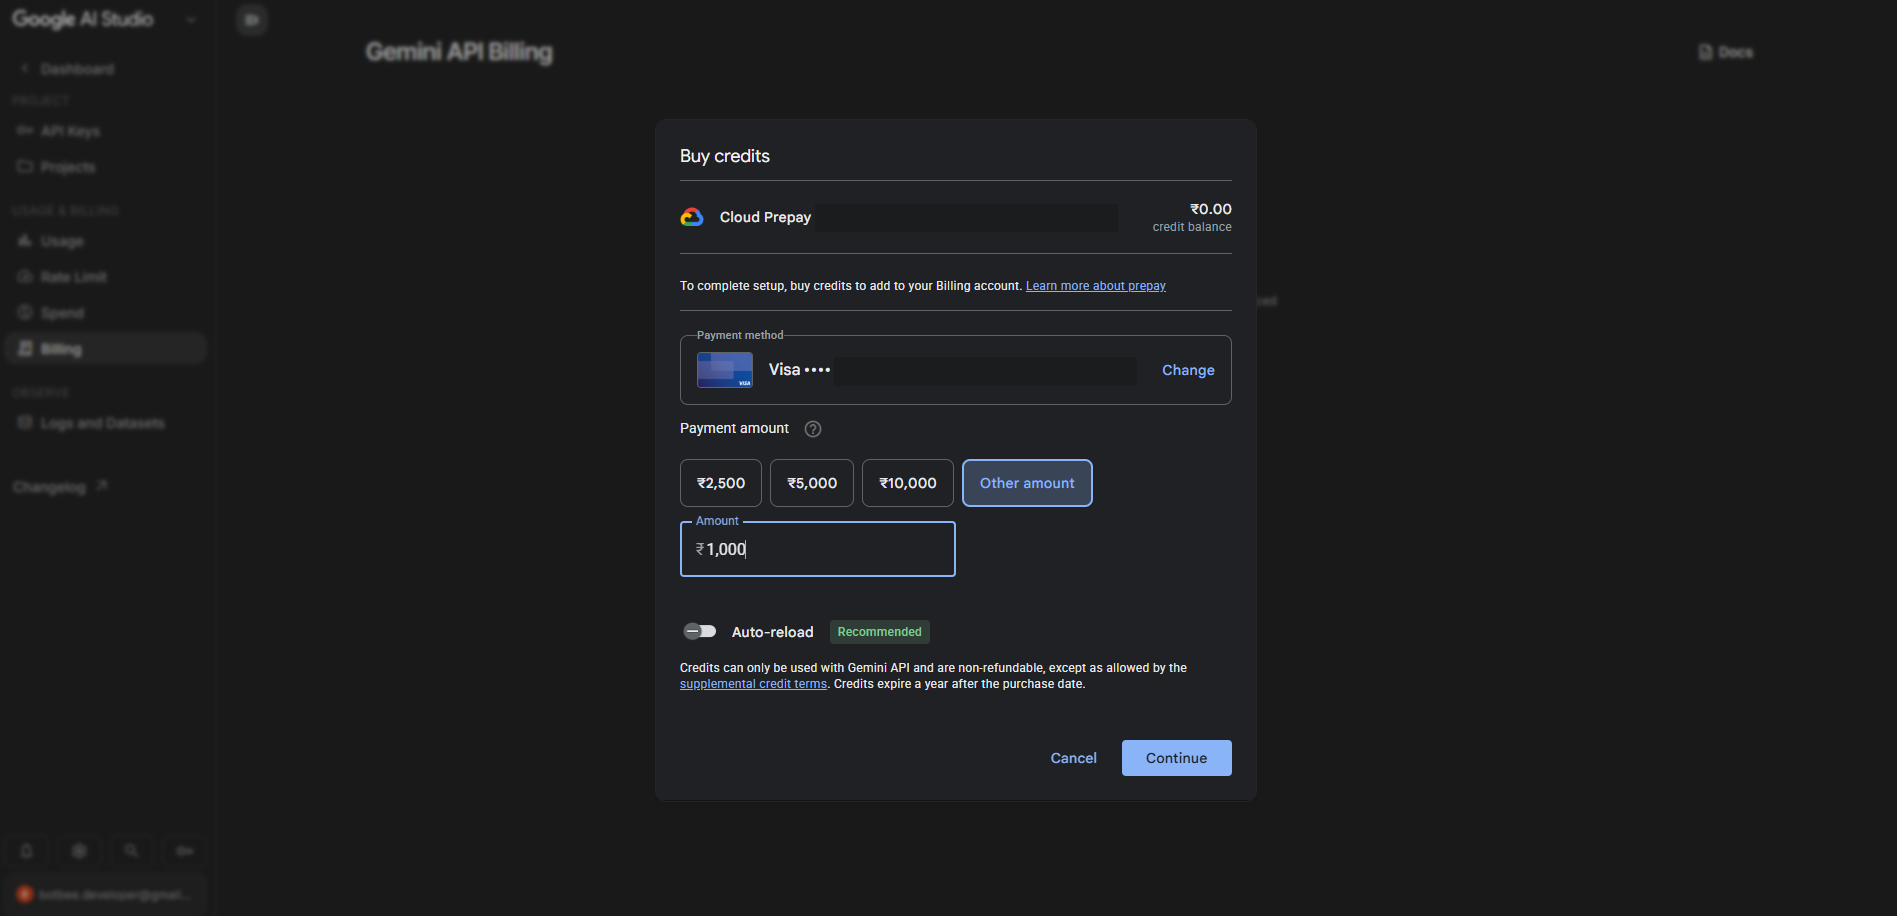Click the help icon beside Payment amount

coord(813,429)
